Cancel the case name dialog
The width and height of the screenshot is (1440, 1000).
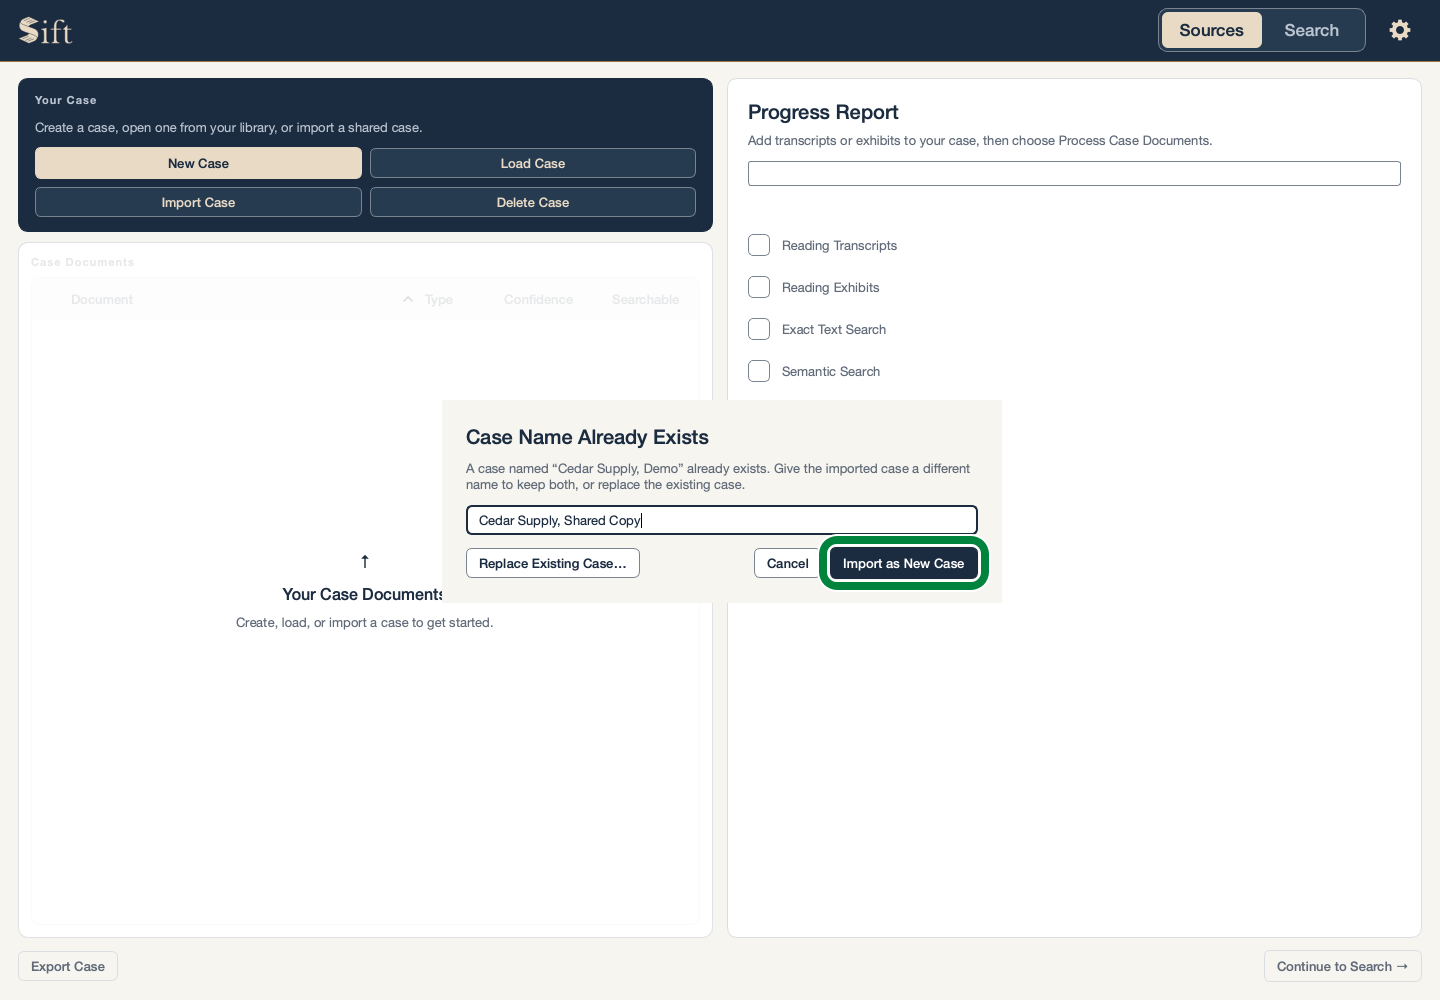point(788,563)
